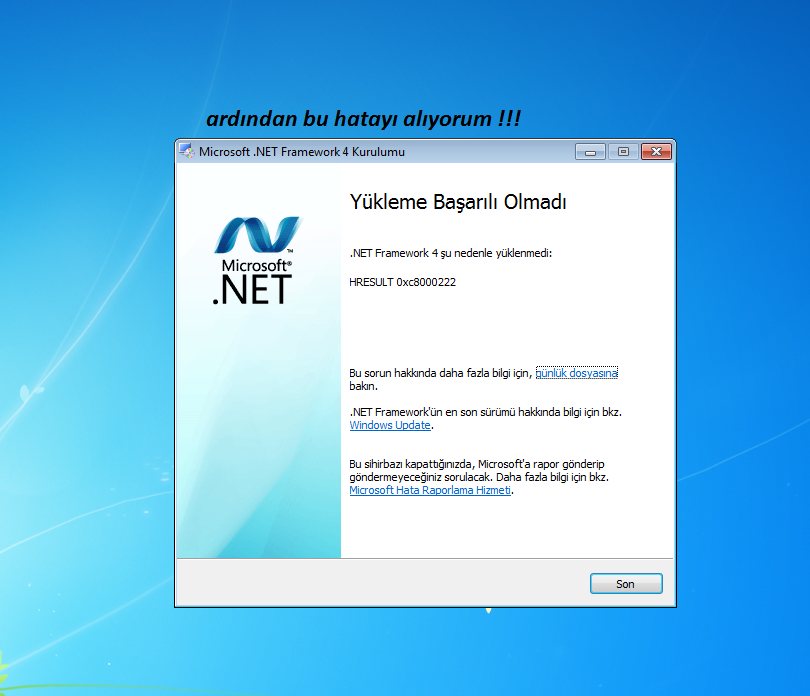Maximize the setup dialog window

(x=623, y=151)
